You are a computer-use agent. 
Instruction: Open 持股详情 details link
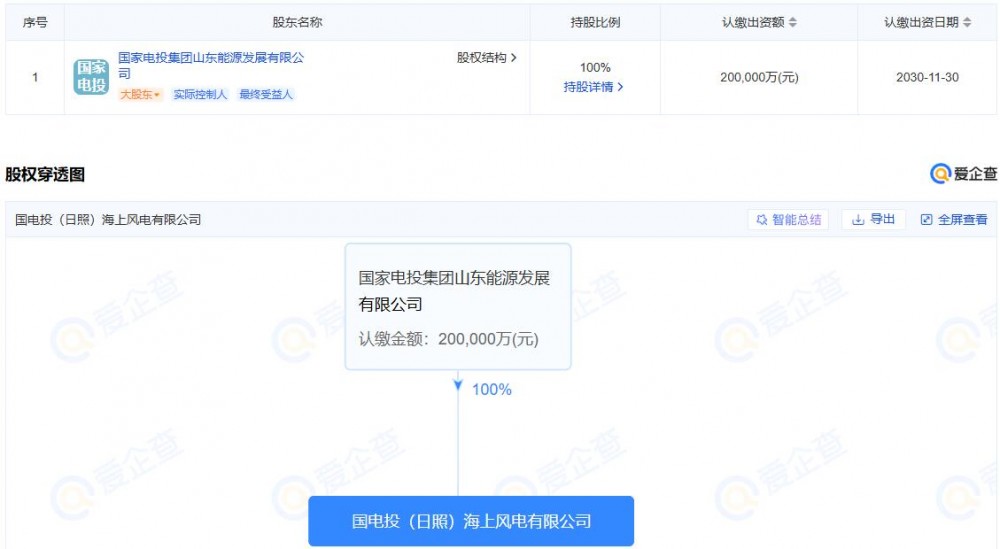point(594,87)
